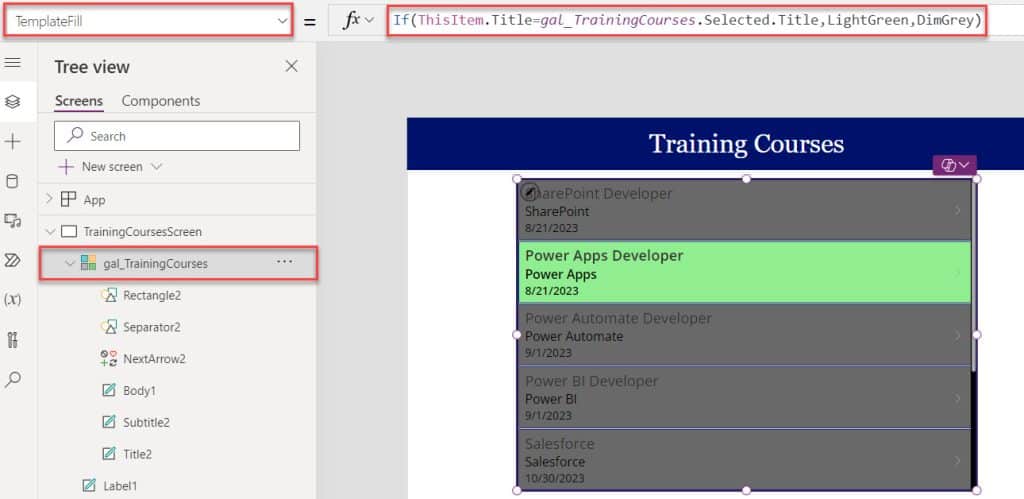Open the Power Automate flows icon
This screenshot has height=499, width=1024.
(12, 261)
